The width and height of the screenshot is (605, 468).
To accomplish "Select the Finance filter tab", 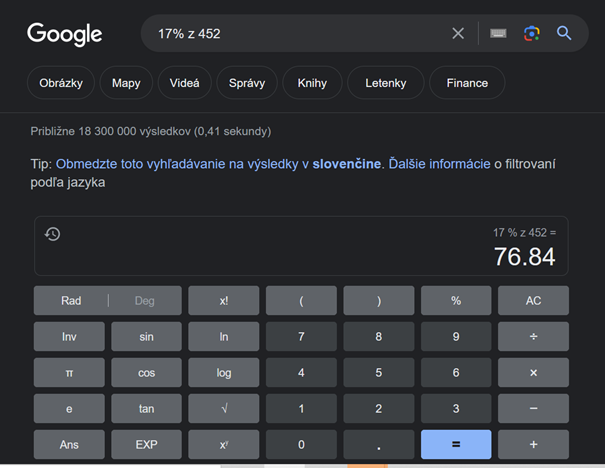I will pyautogui.click(x=467, y=83).
